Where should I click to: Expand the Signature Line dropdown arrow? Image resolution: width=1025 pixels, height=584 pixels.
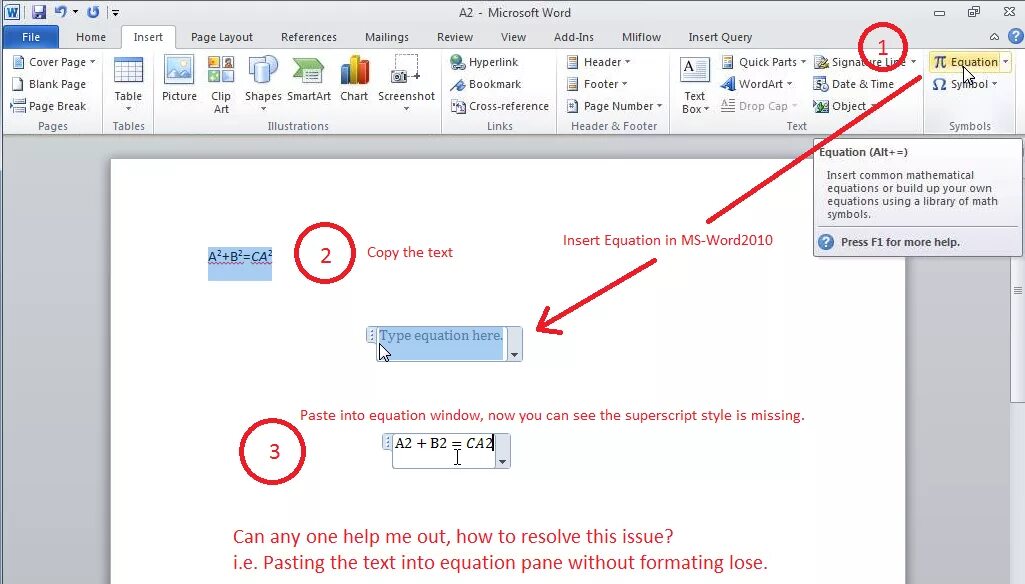(x=913, y=62)
